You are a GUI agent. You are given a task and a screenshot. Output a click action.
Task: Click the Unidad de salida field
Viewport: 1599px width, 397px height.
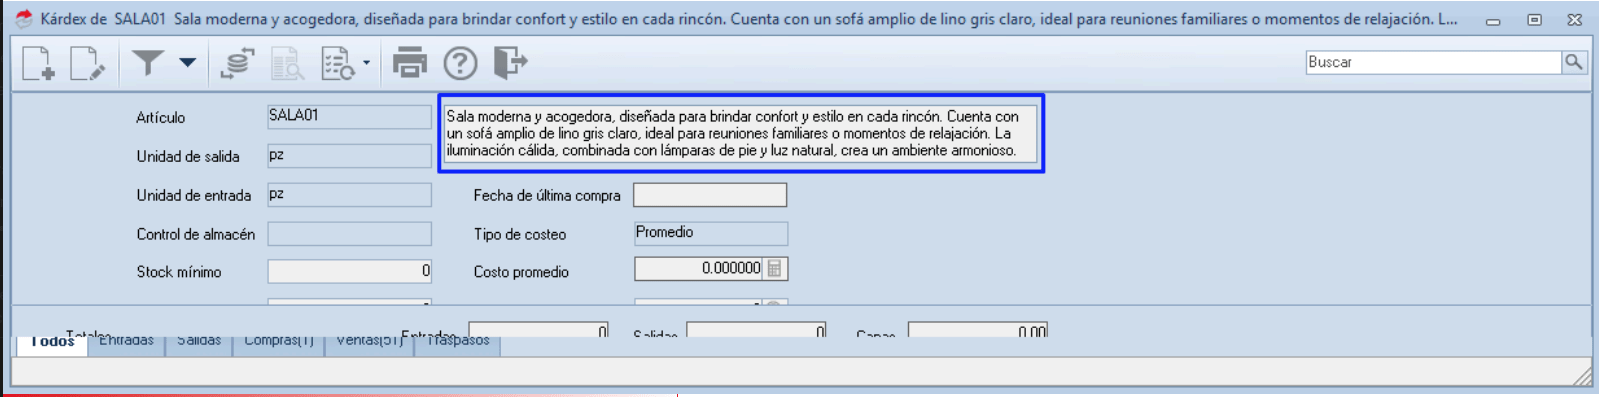click(x=349, y=156)
